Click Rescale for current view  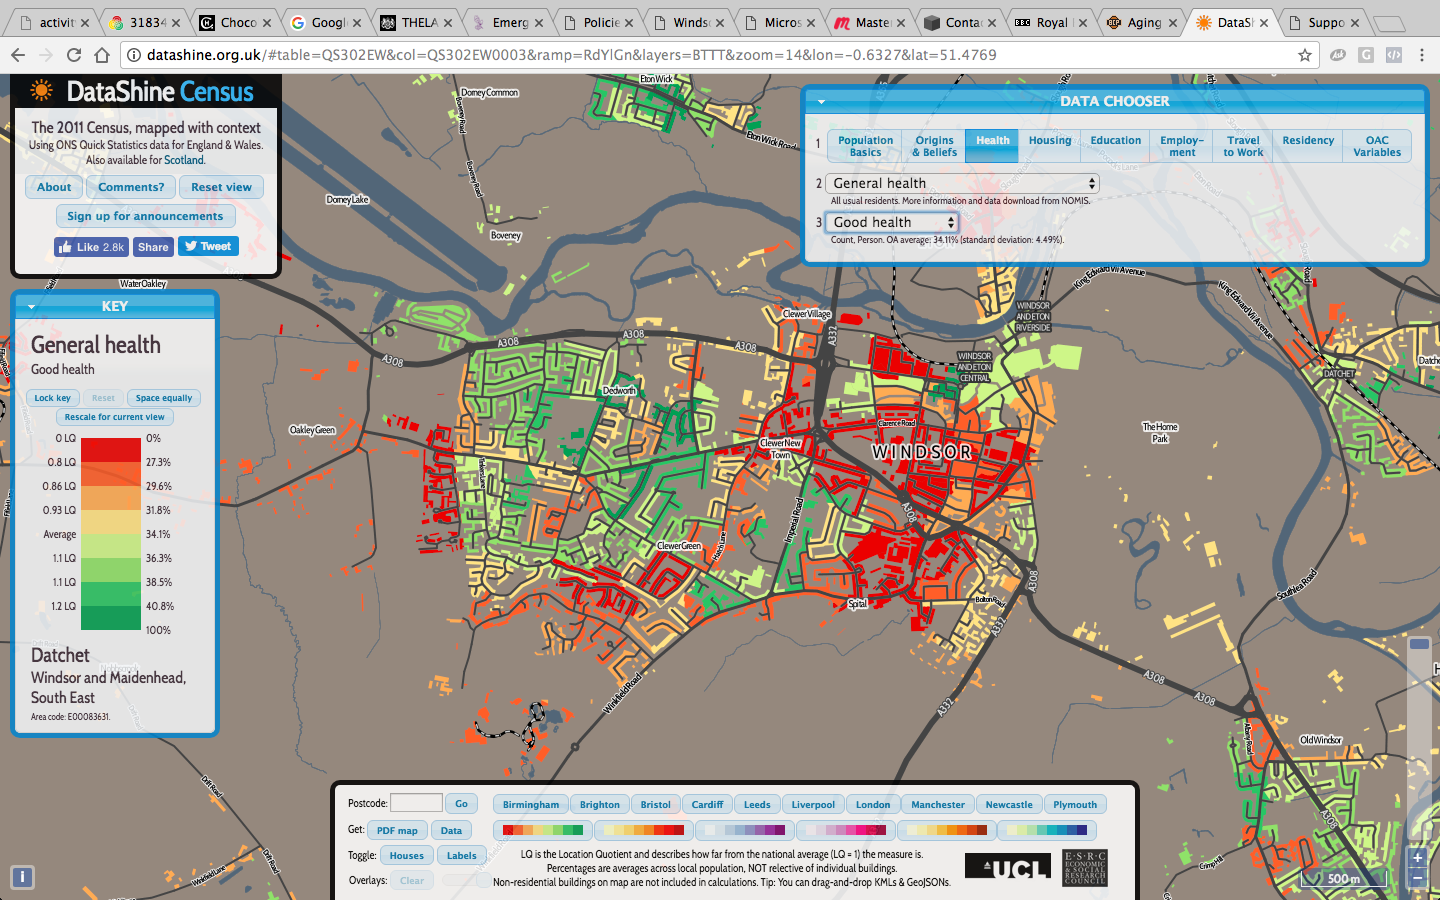click(x=114, y=417)
